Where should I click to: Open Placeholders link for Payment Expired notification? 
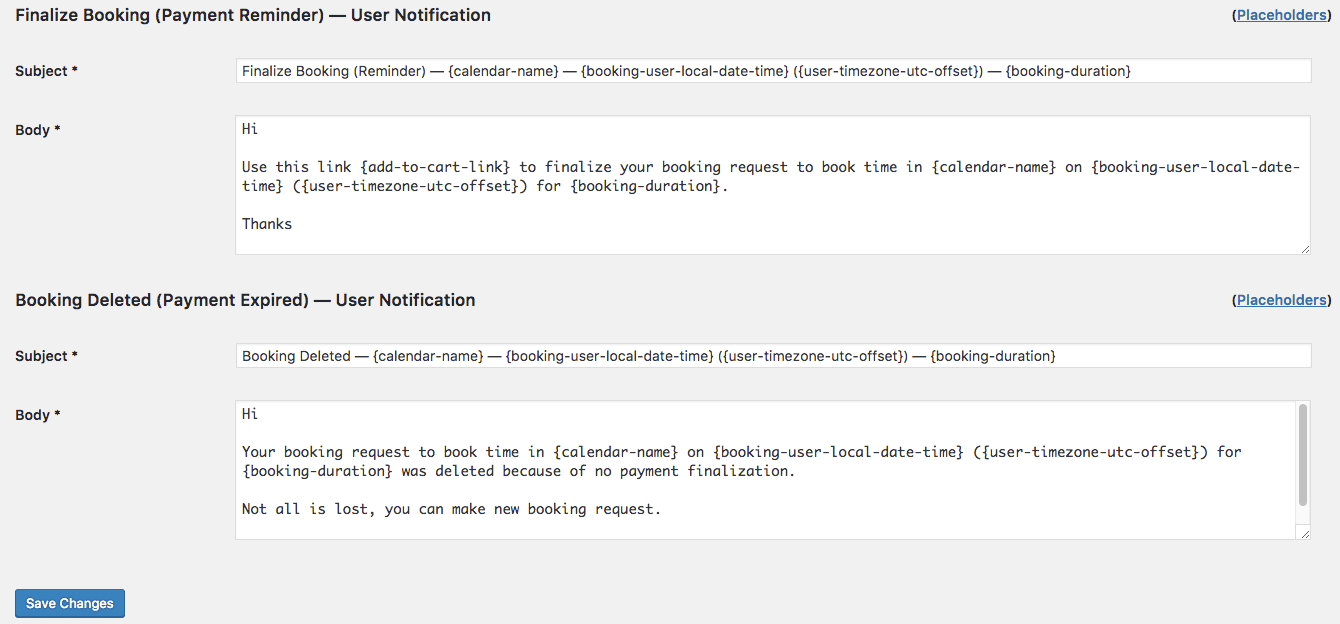(1281, 300)
